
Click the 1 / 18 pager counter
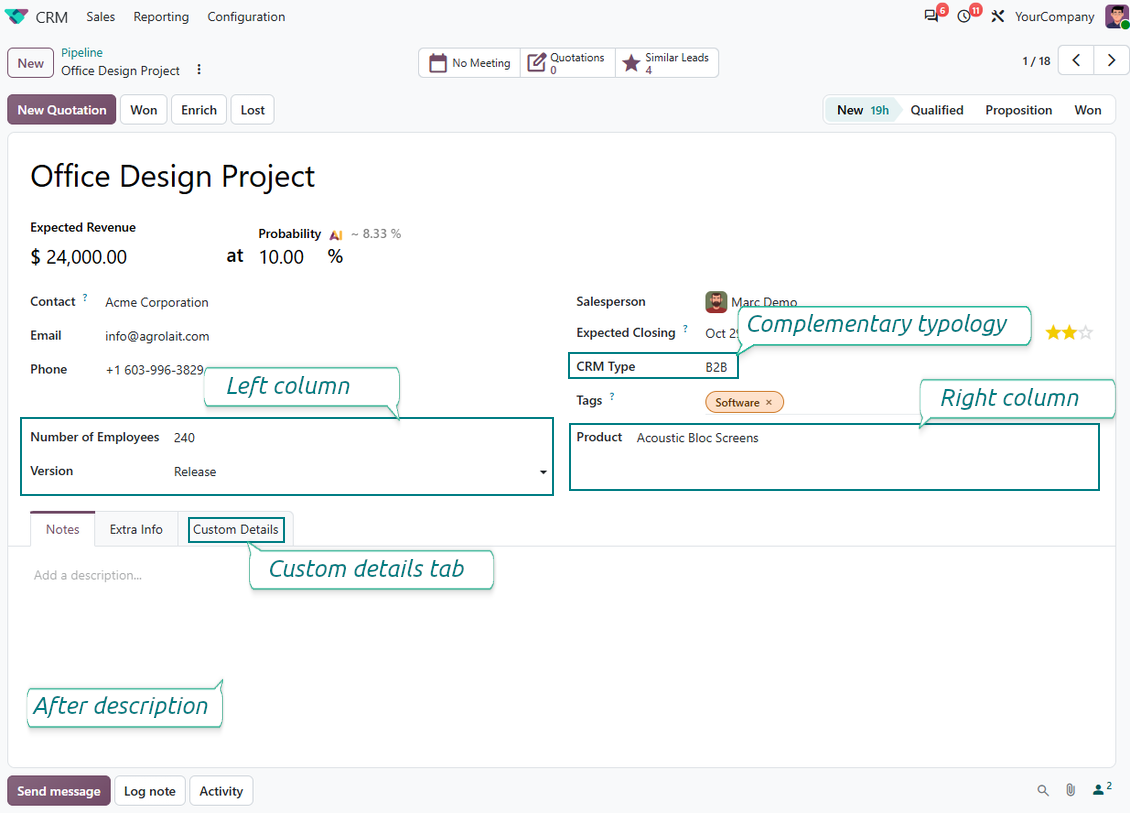tap(1036, 61)
